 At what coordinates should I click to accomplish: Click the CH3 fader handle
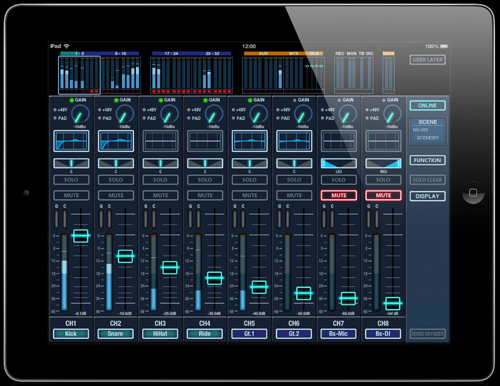(x=170, y=267)
